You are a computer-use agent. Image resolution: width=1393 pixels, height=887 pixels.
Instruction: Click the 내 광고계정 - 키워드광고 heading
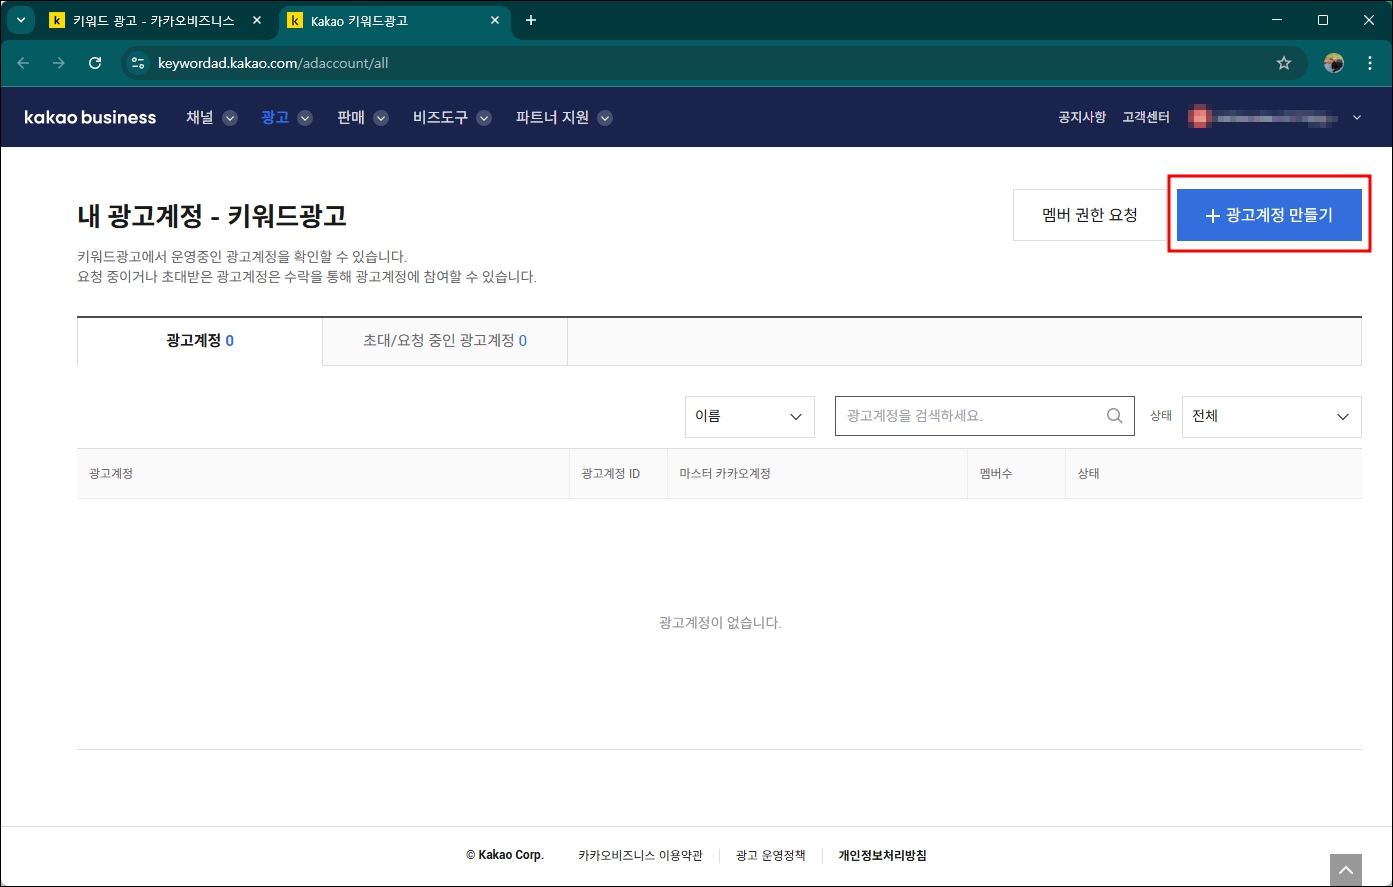[x=212, y=215]
